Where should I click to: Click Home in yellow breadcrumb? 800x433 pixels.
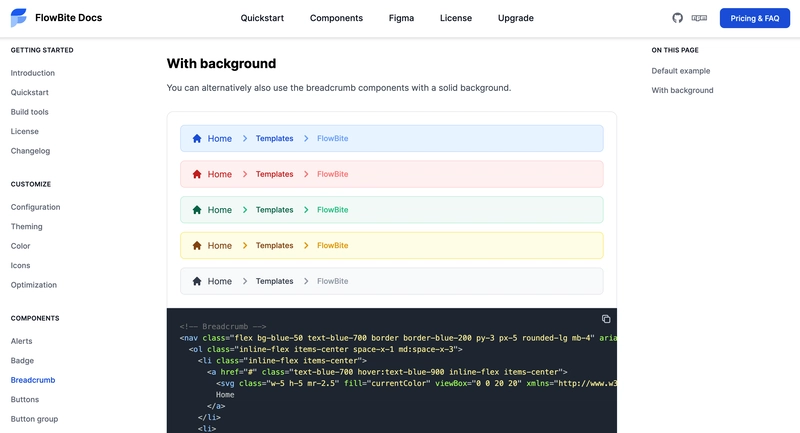coord(219,245)
